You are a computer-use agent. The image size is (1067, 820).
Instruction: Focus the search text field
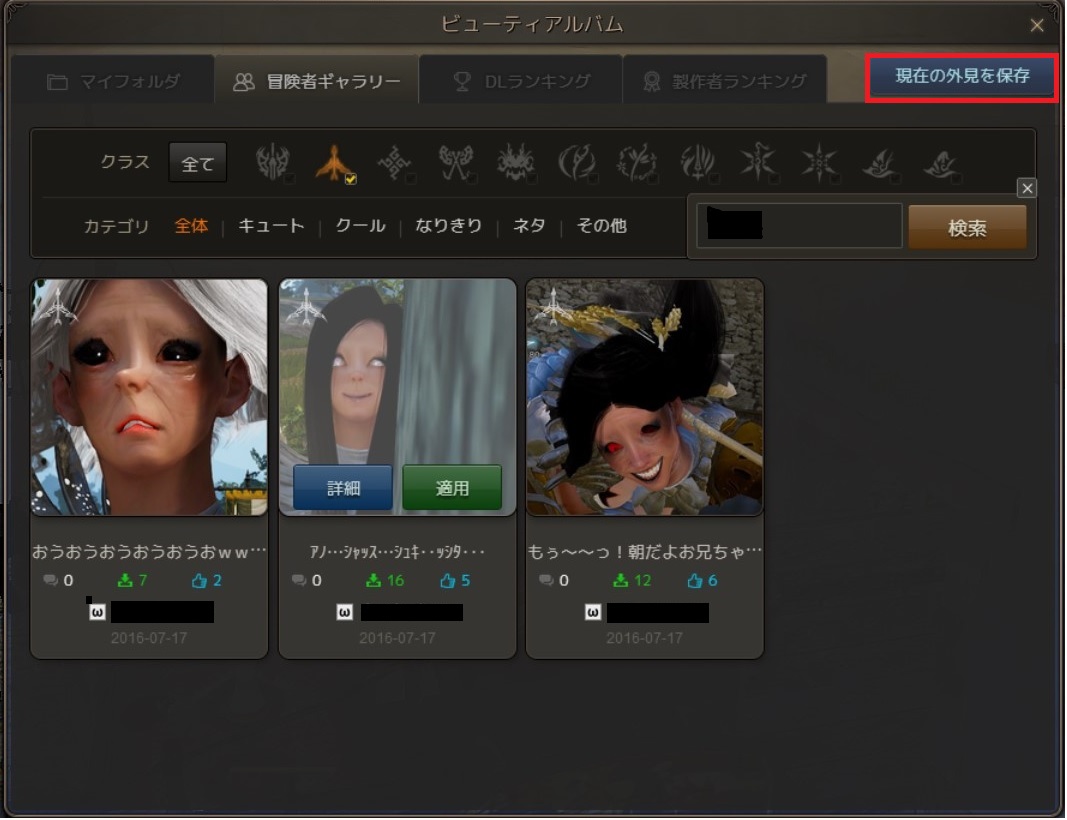tap(799, 226)
